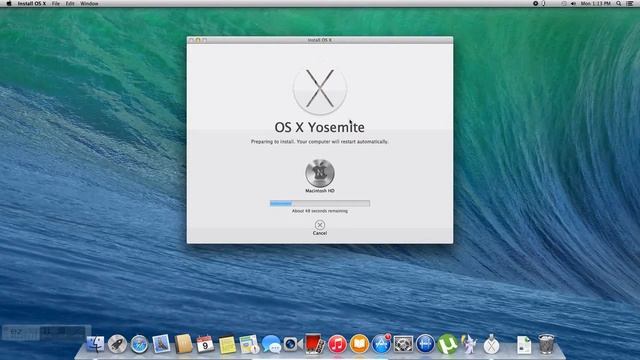Open Calendar showing 9 in Dock

[205, 344]
